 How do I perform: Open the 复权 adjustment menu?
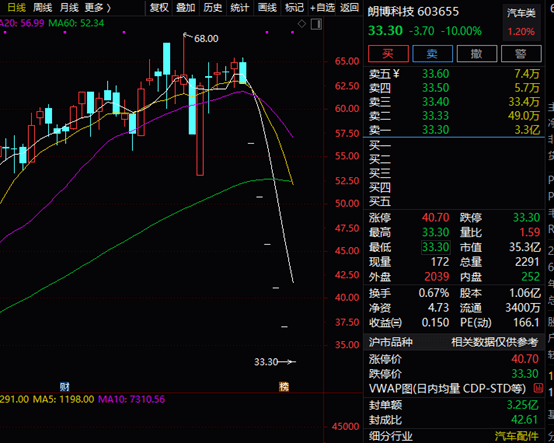tap(159, 7)
